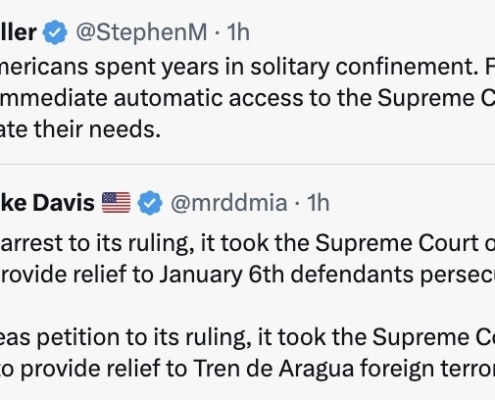Viewport: 495px width, 400px height.
Task: Click the divider line between the two posts
Action: click(247, 164)
